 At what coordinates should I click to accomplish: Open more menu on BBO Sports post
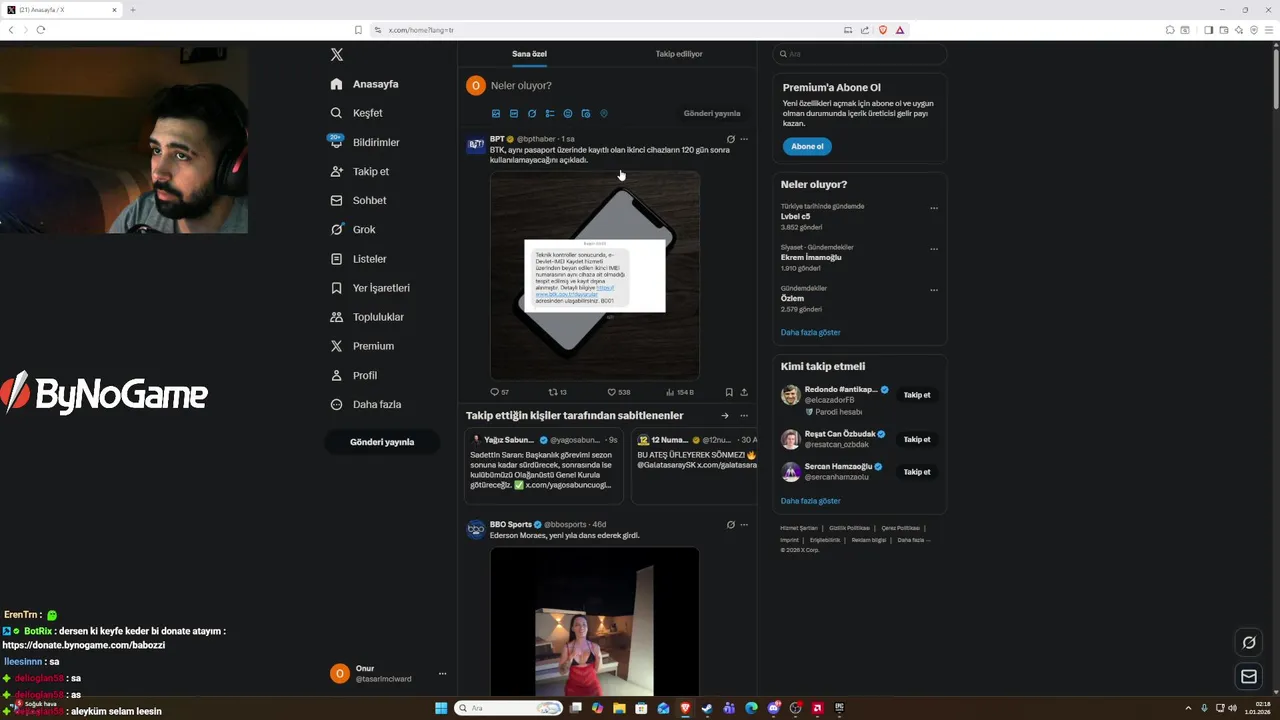(x=744, y=524)
